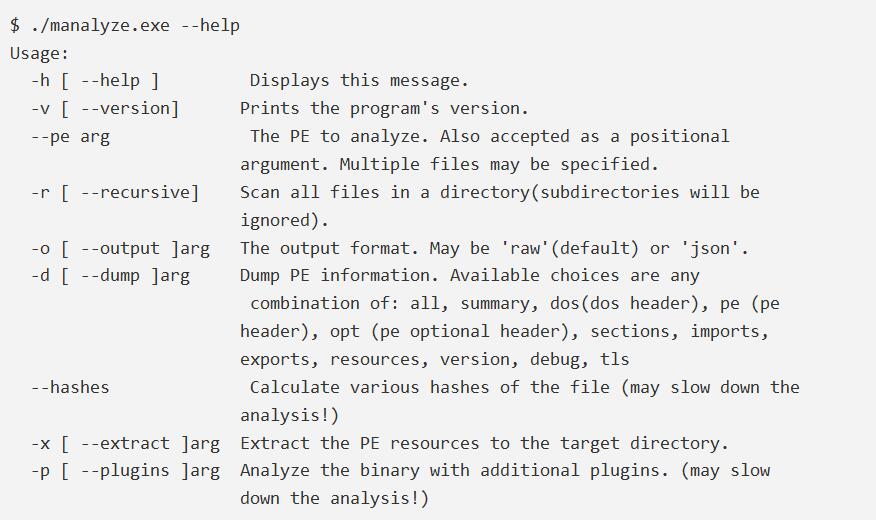Click the '-h [ --help ]' option
Screen dimensions: 876x520
(x=94, y=81)
